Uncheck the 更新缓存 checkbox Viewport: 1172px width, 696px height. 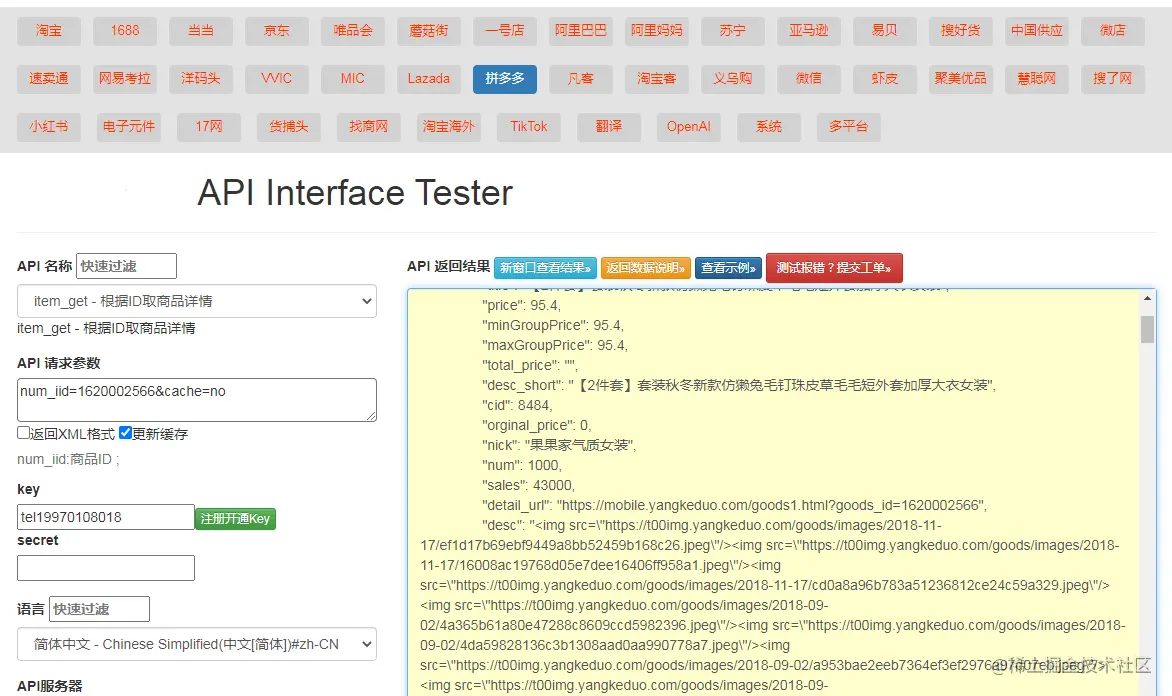tap(125, 433)
